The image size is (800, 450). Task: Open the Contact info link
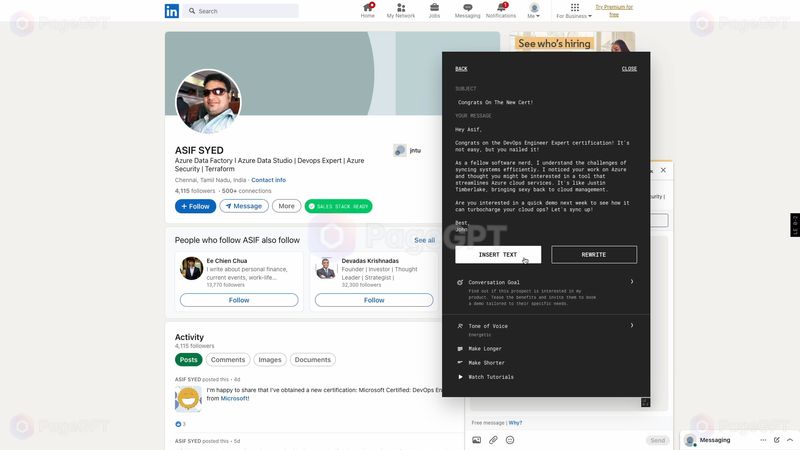[268, 180]
